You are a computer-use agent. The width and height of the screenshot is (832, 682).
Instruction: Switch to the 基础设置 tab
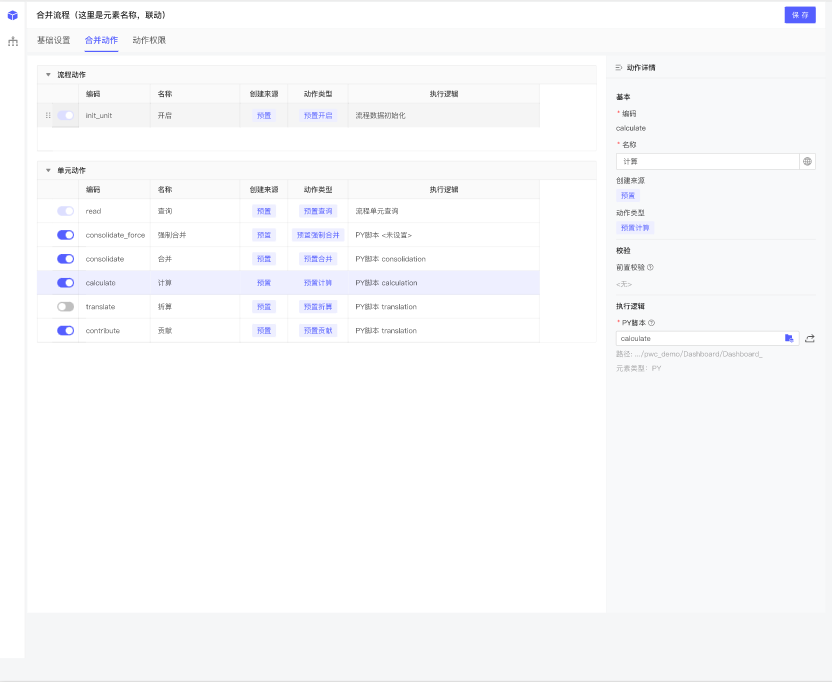tap(53, 41)
